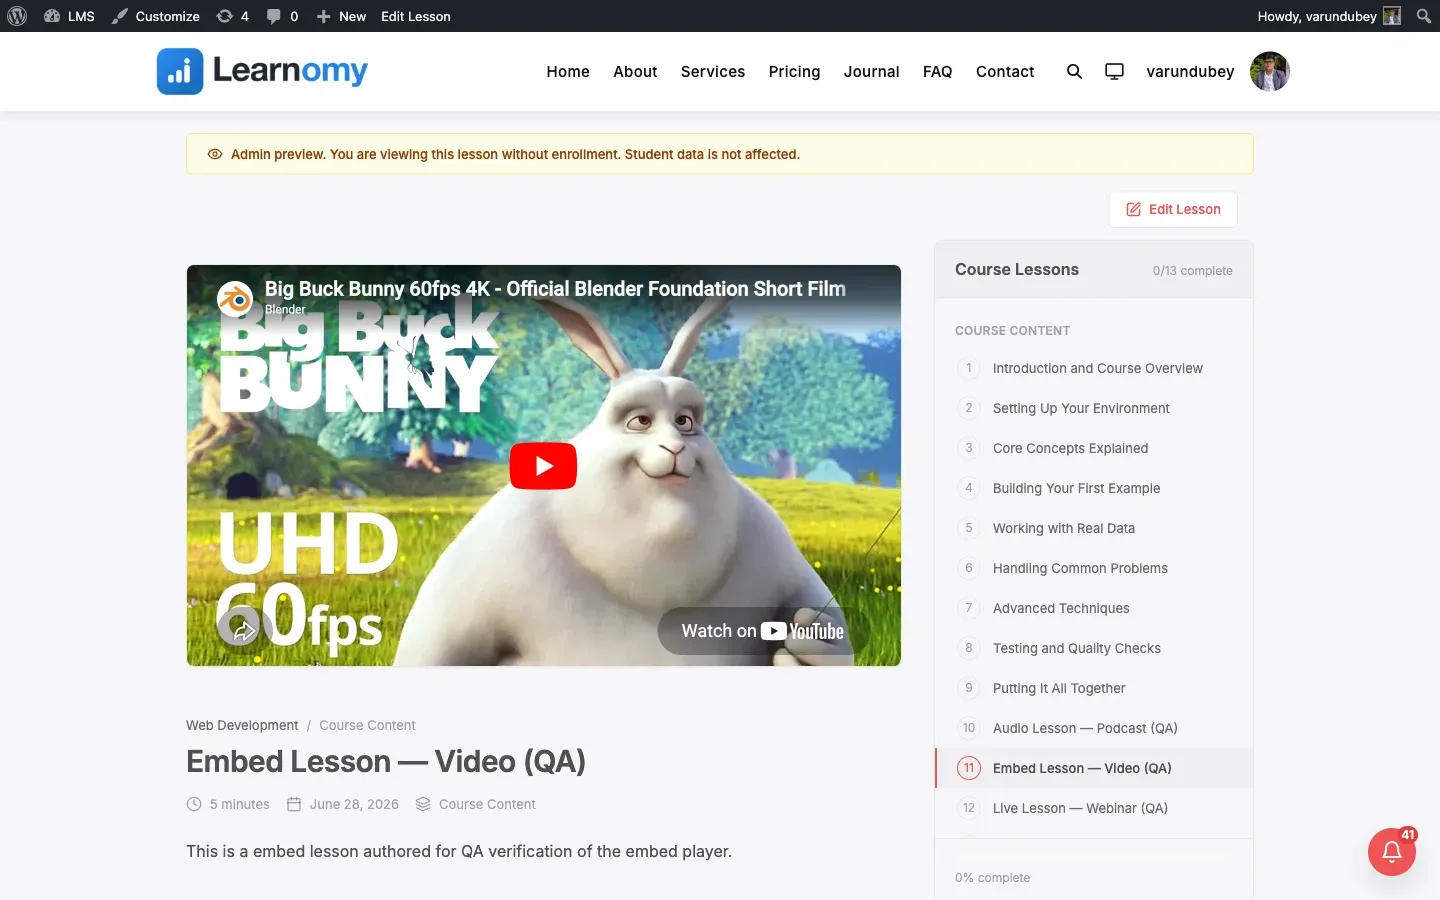Click the layers icon beside Course Content
Image resolution: width=1440 pixels, height=900 pixels.
(423, 804)
